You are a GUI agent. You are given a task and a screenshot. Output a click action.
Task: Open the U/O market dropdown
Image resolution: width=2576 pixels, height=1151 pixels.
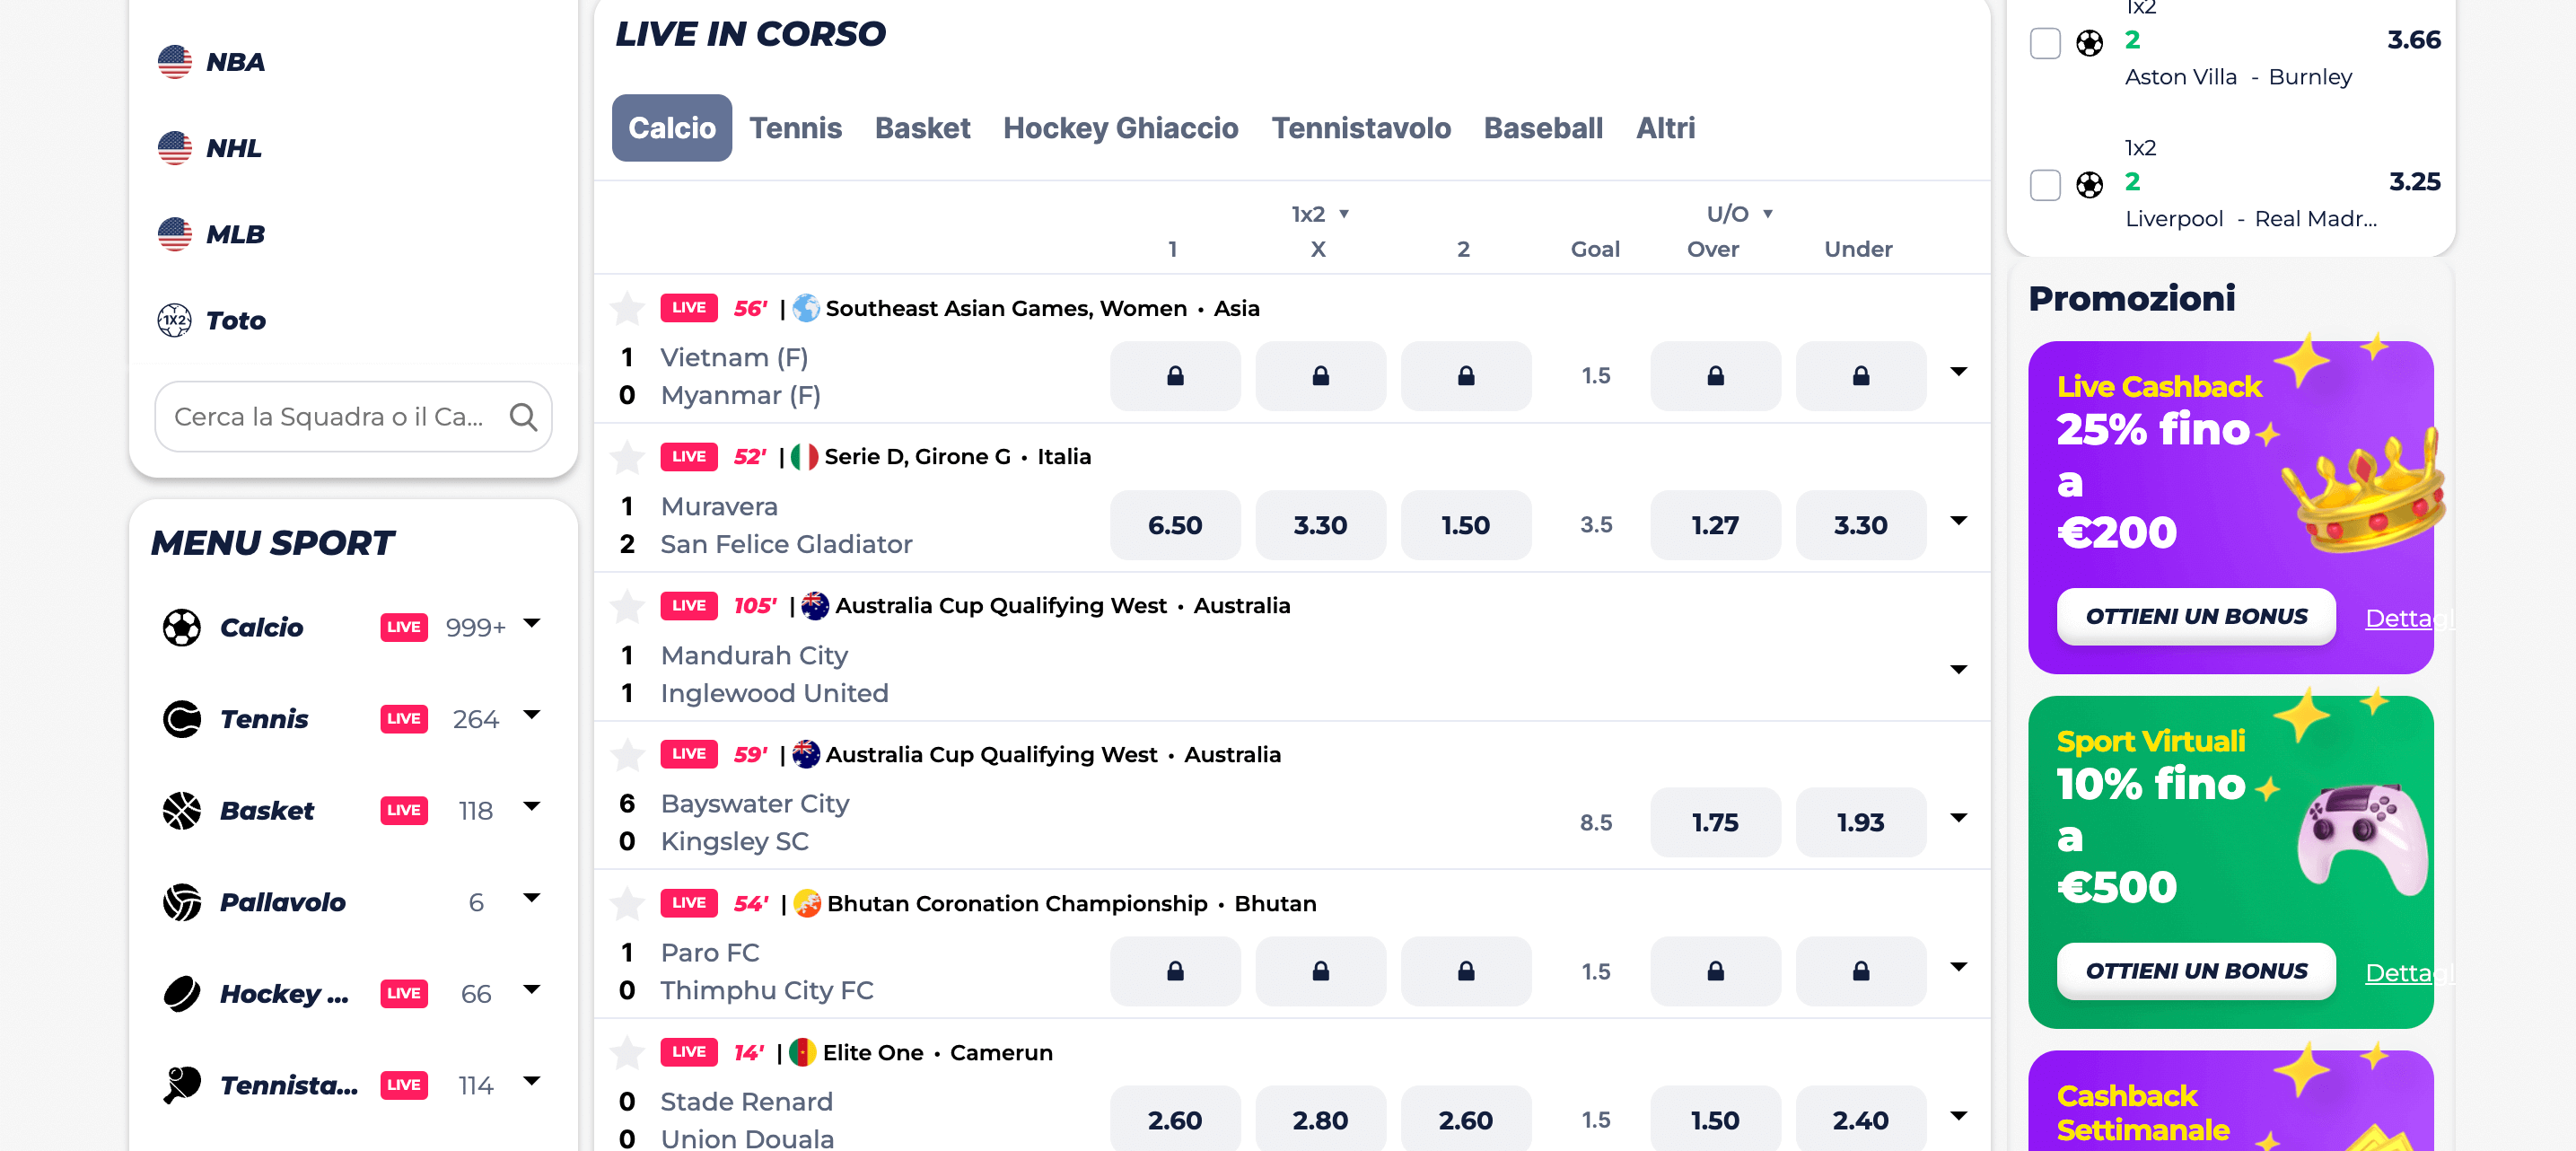tap(1737, 213)
